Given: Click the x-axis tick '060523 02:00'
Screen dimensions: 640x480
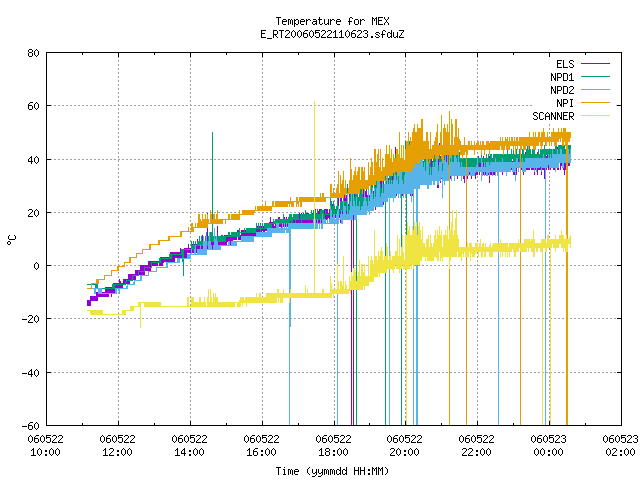Looking at the screenshot, I should 620,446.
